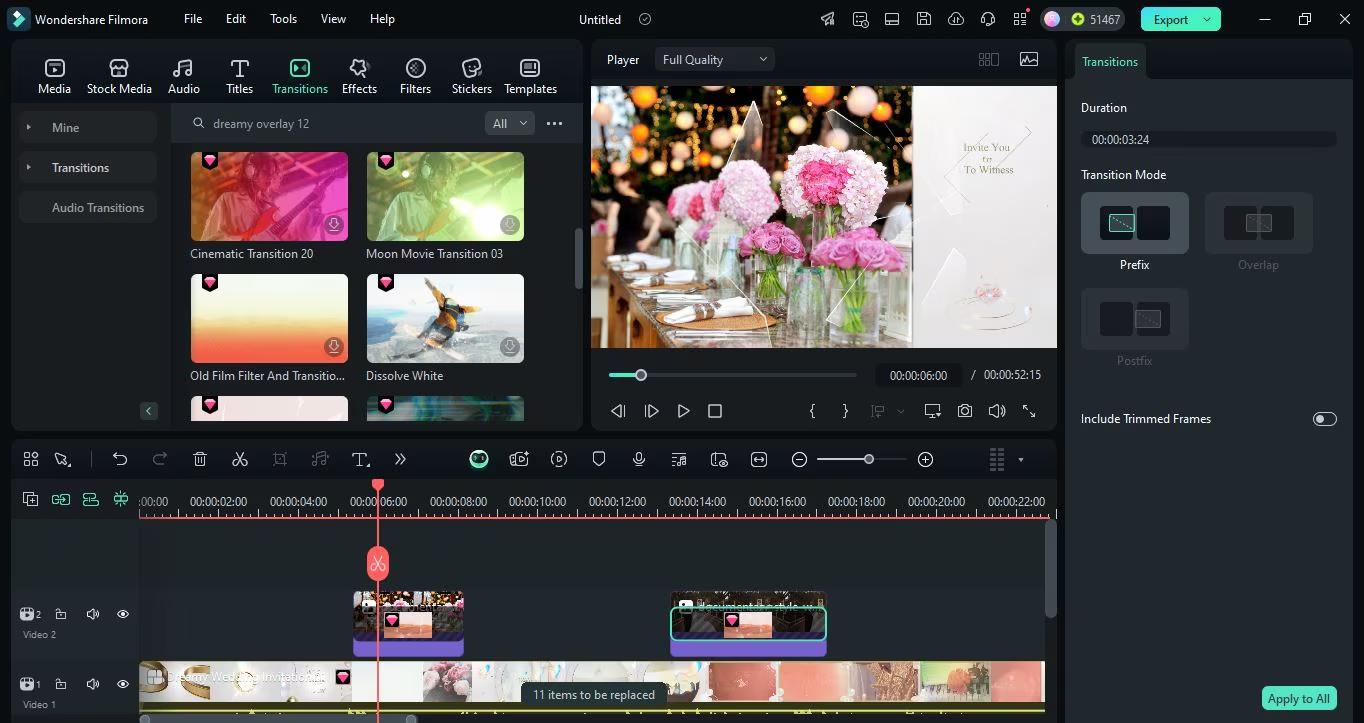Open search results more options ellipsis

point(555,124)
